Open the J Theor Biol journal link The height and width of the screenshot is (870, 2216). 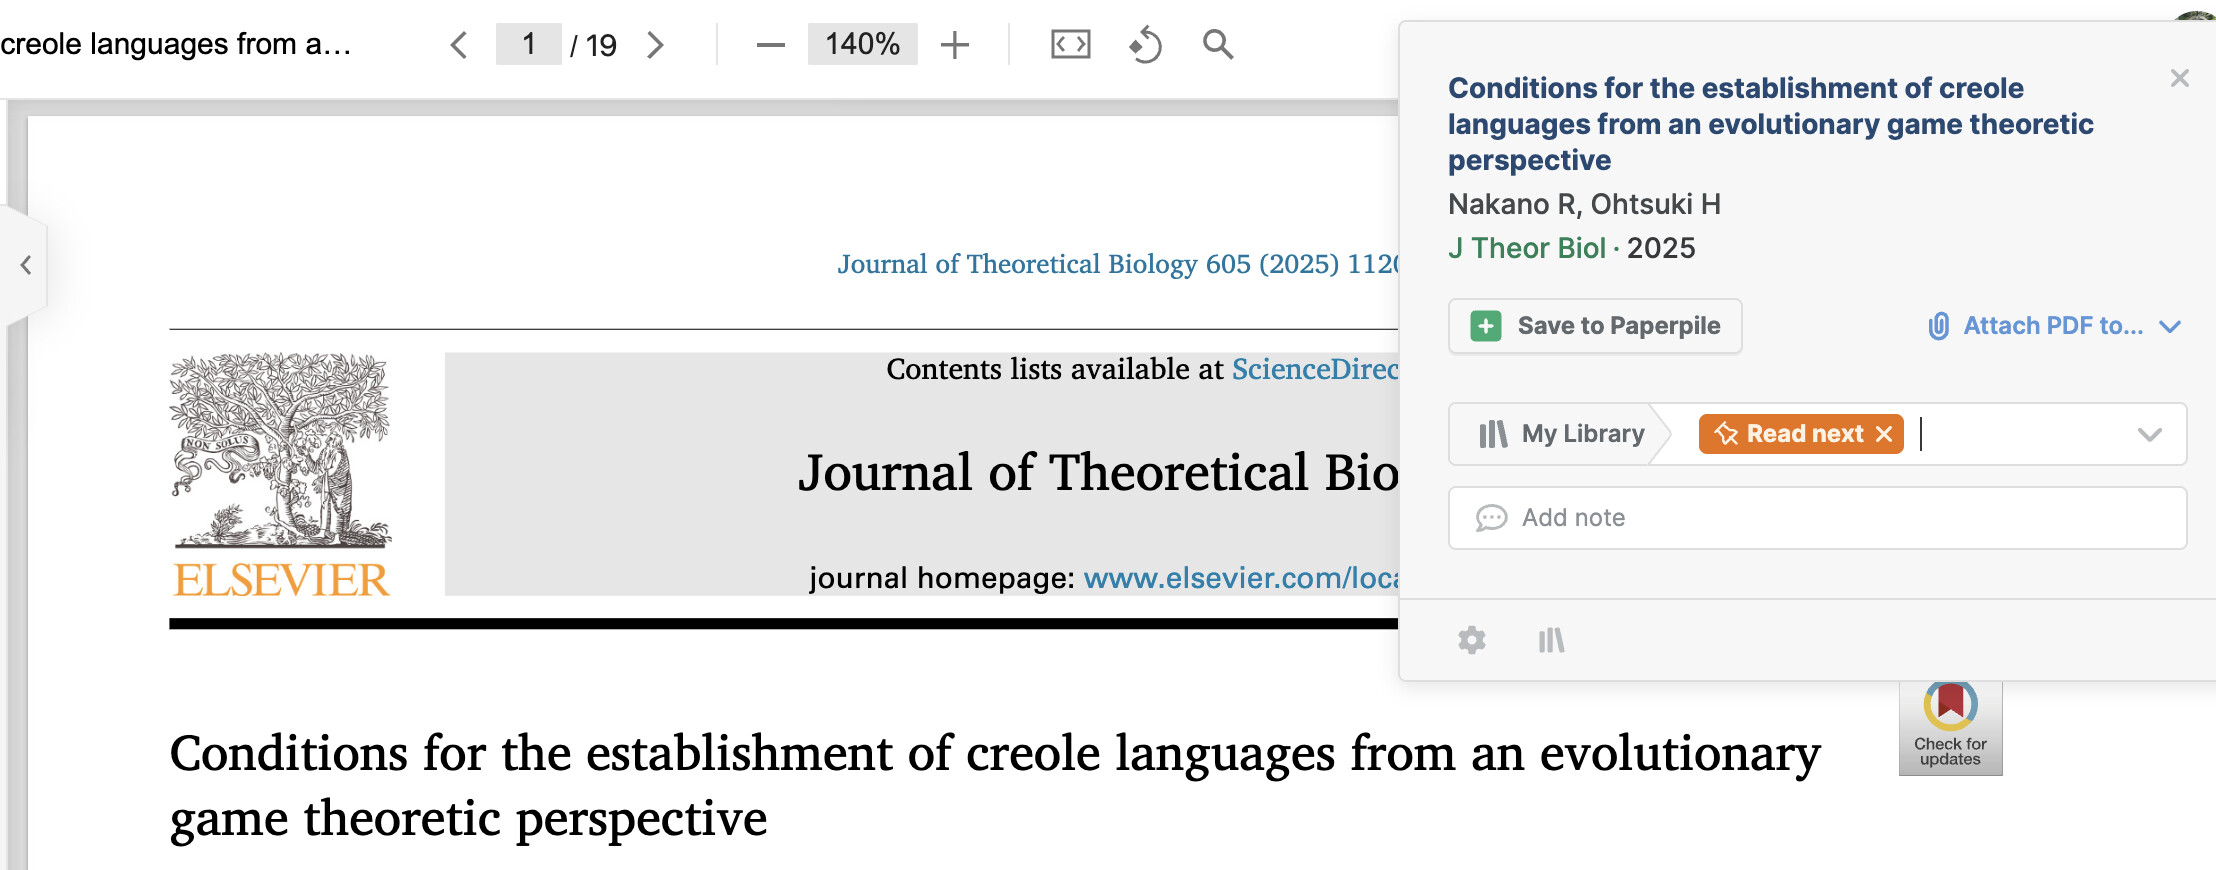coord(1526,248)
